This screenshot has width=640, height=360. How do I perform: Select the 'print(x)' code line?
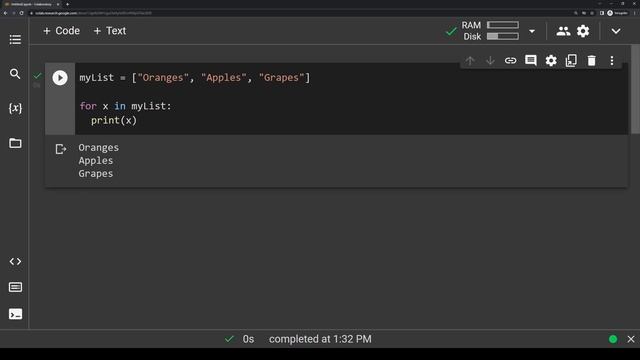point(114,120)
